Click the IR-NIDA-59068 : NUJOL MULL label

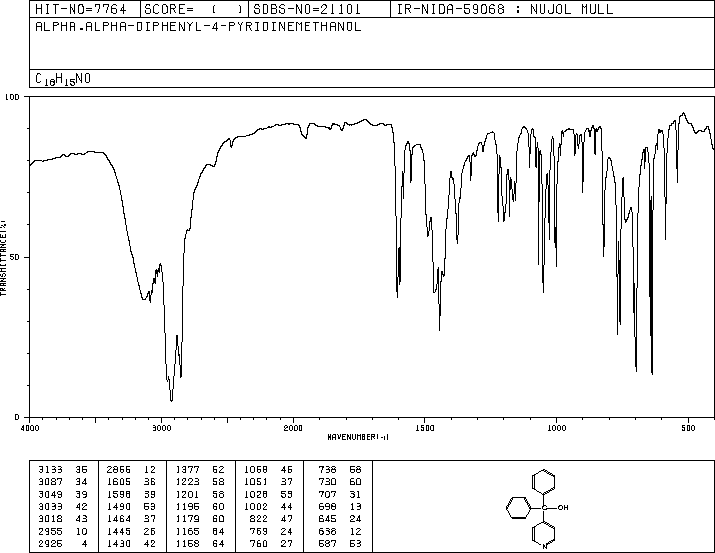505,9
